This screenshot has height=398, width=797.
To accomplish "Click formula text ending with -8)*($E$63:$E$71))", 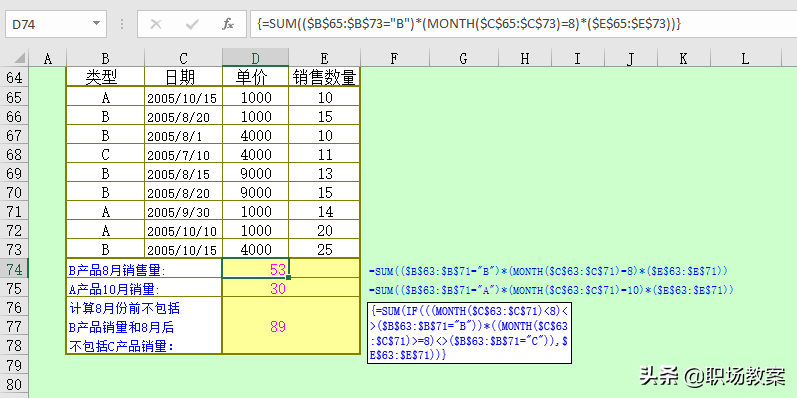I will coord(548,271).
